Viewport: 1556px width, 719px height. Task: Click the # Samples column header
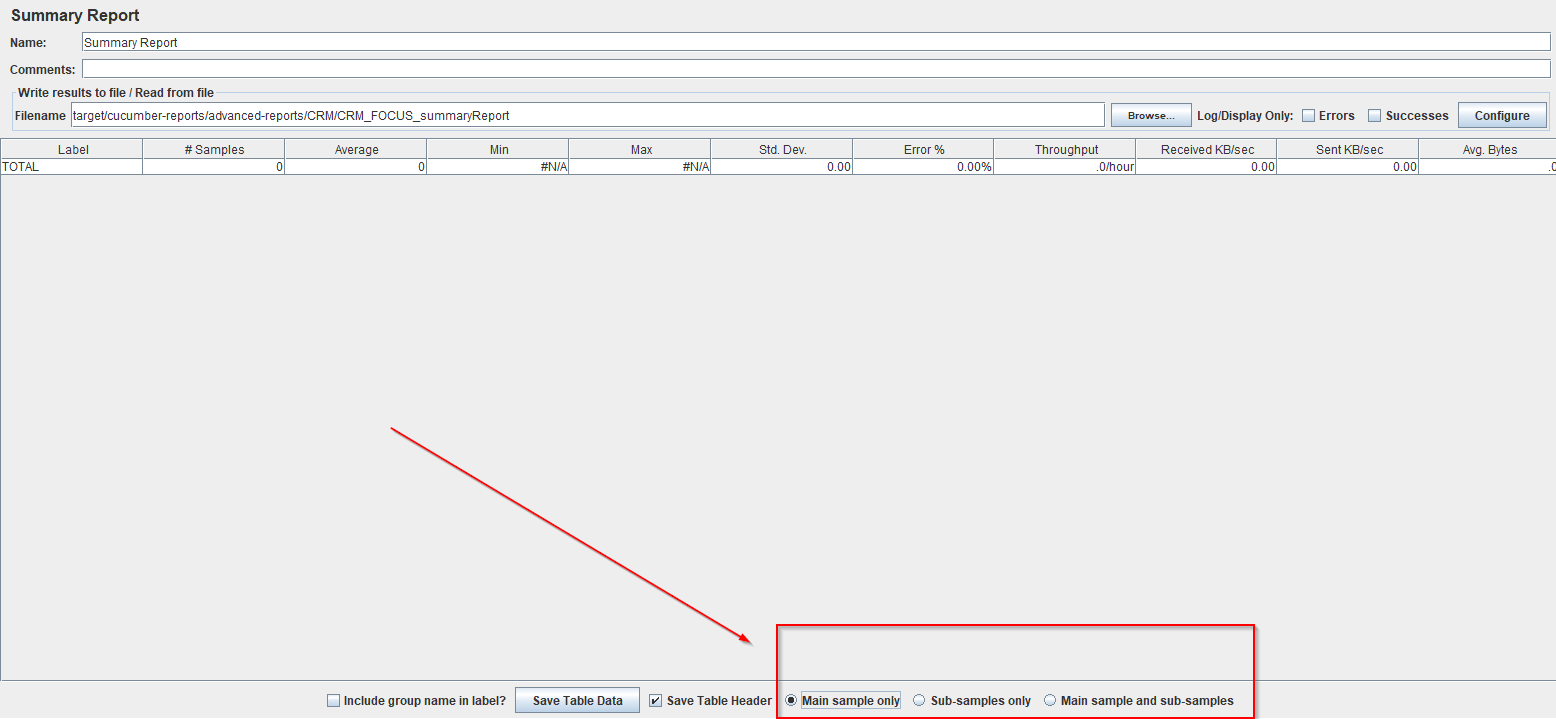[x=214, y=149]
